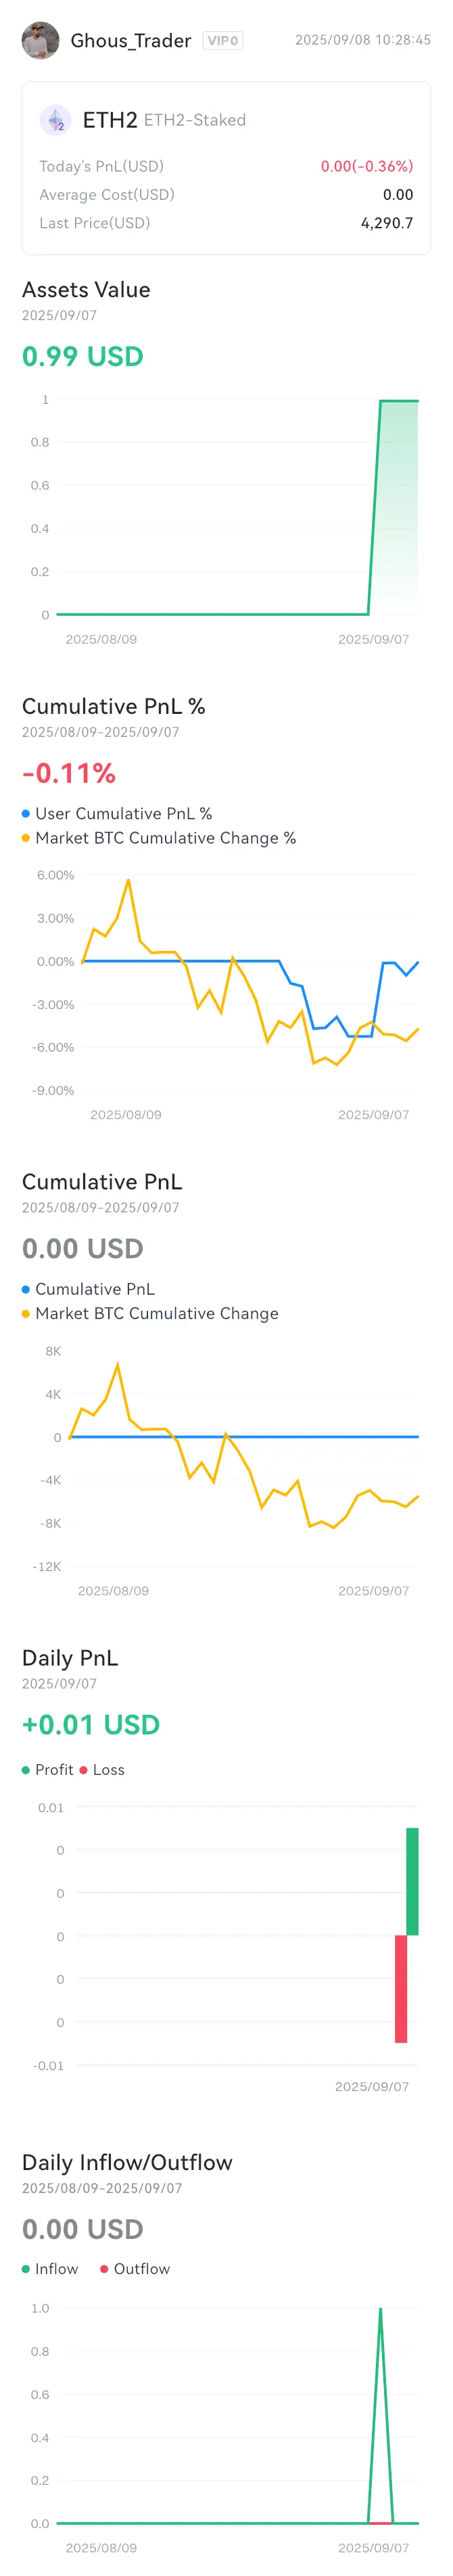Toggle User Cumulative PnL % legend
Image resolution: width=453 pixels, height=2576 pixels.
point(117,814)
